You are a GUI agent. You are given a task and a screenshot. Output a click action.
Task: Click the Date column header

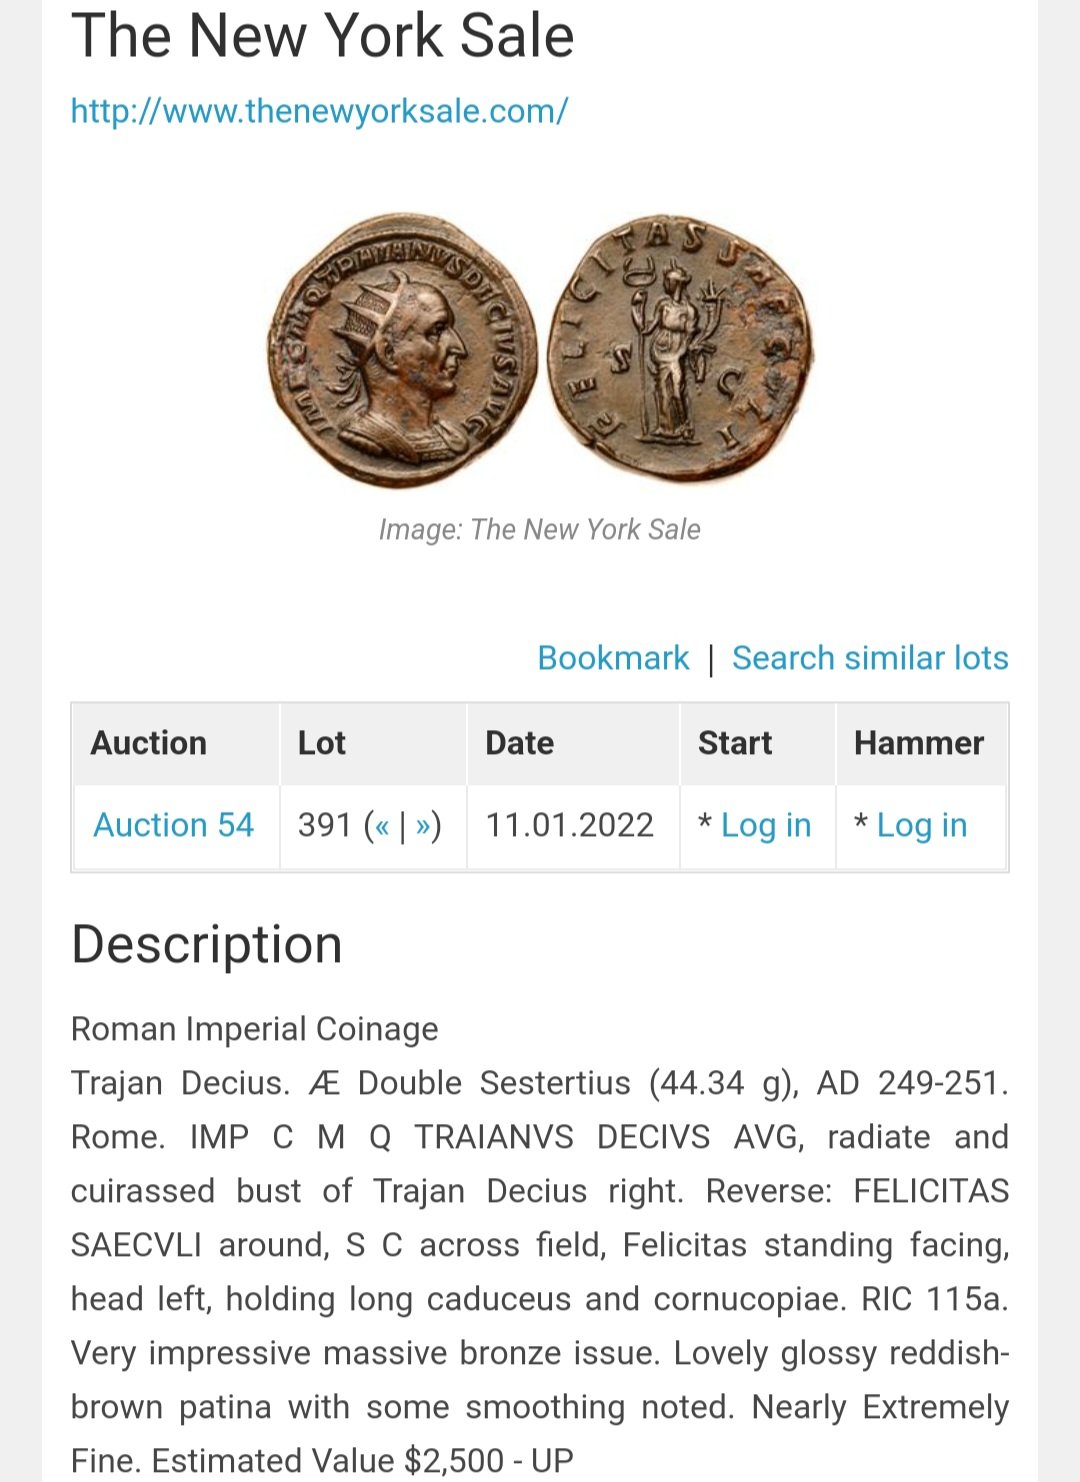(519, 743)
